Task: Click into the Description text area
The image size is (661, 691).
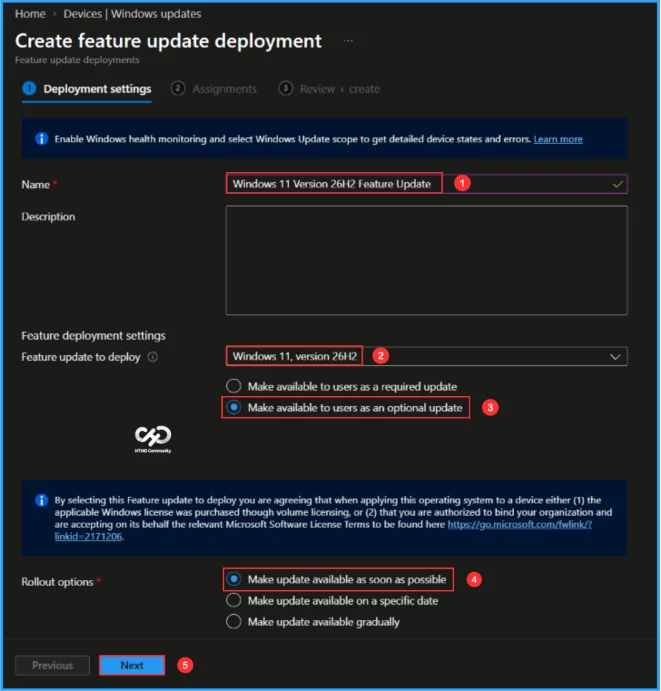Action: click(427, 260)
